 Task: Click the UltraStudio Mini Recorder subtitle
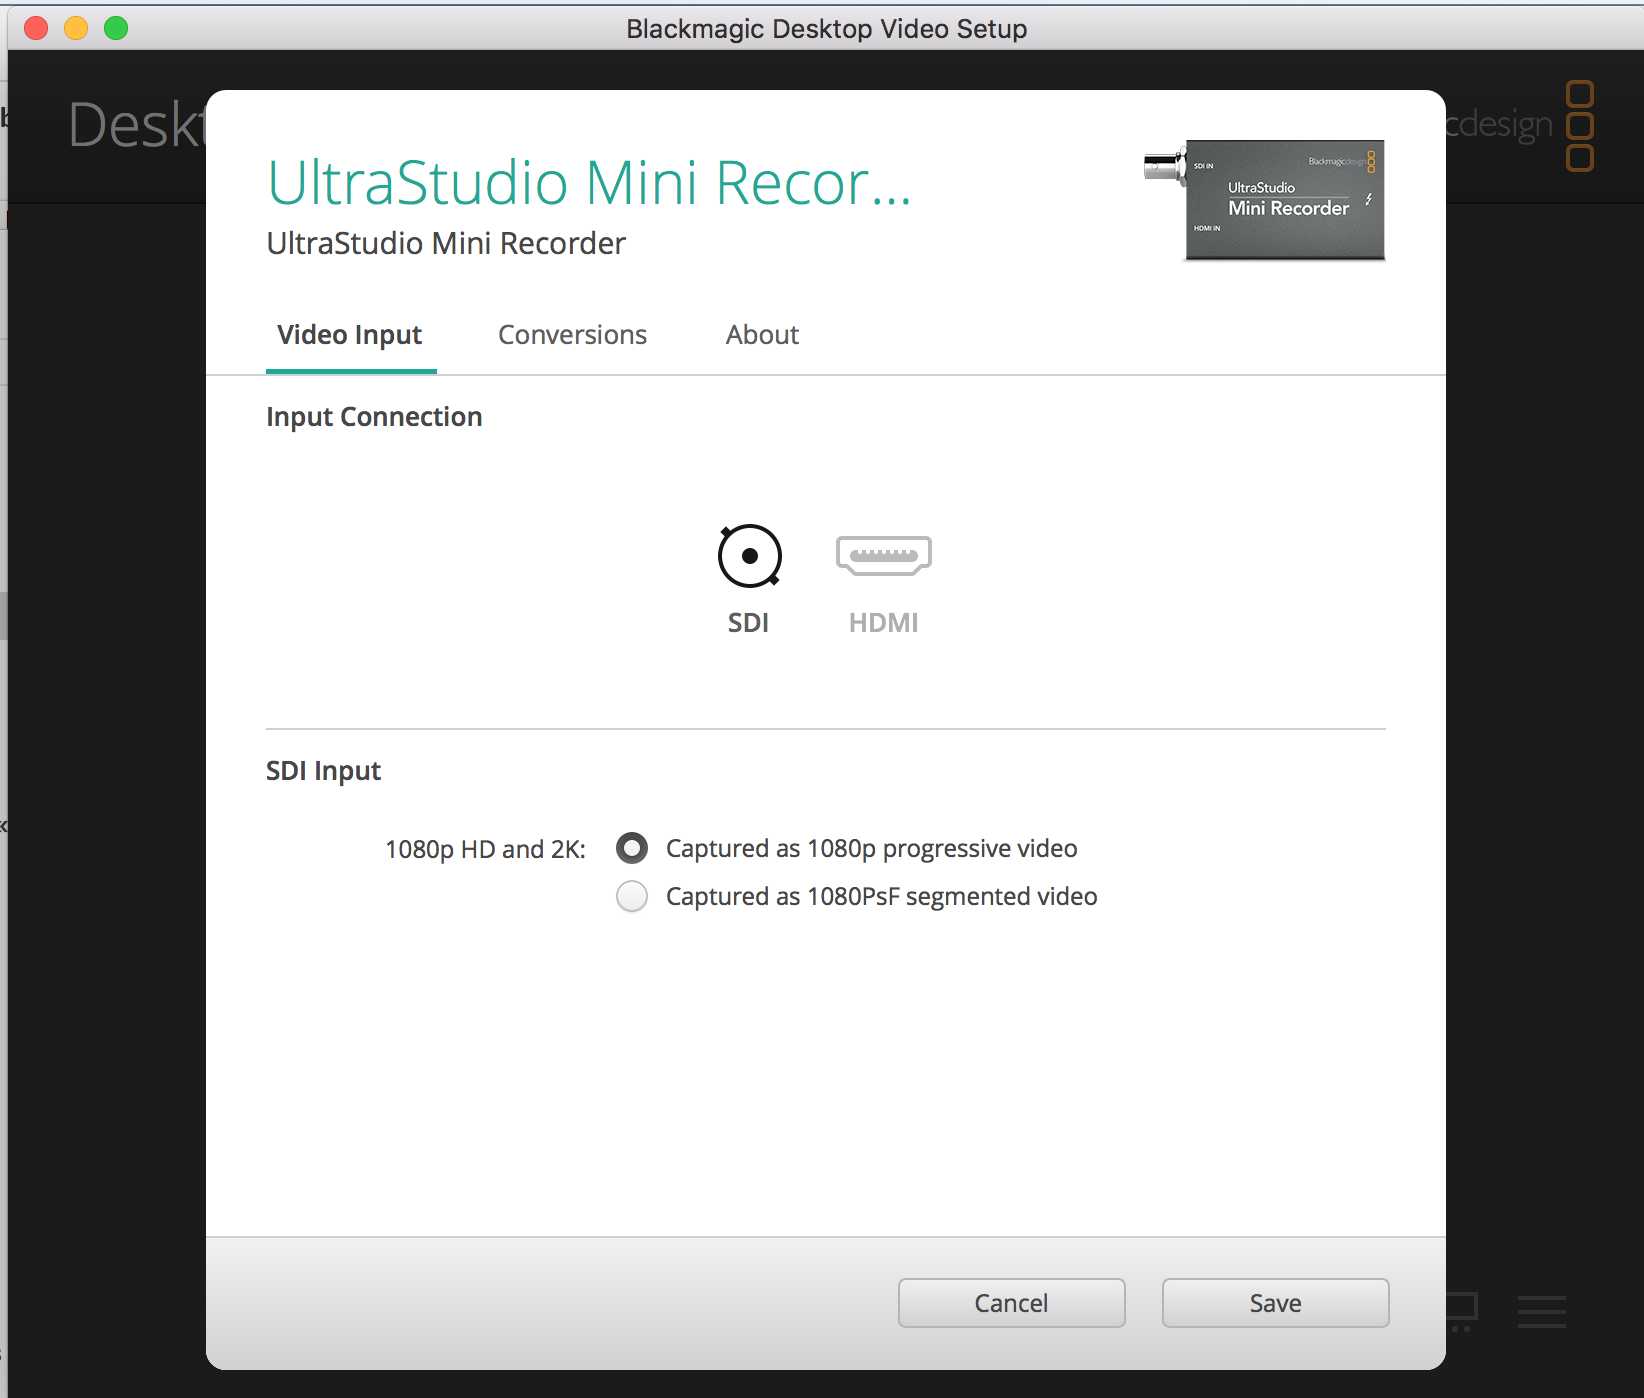click(446, 243)
